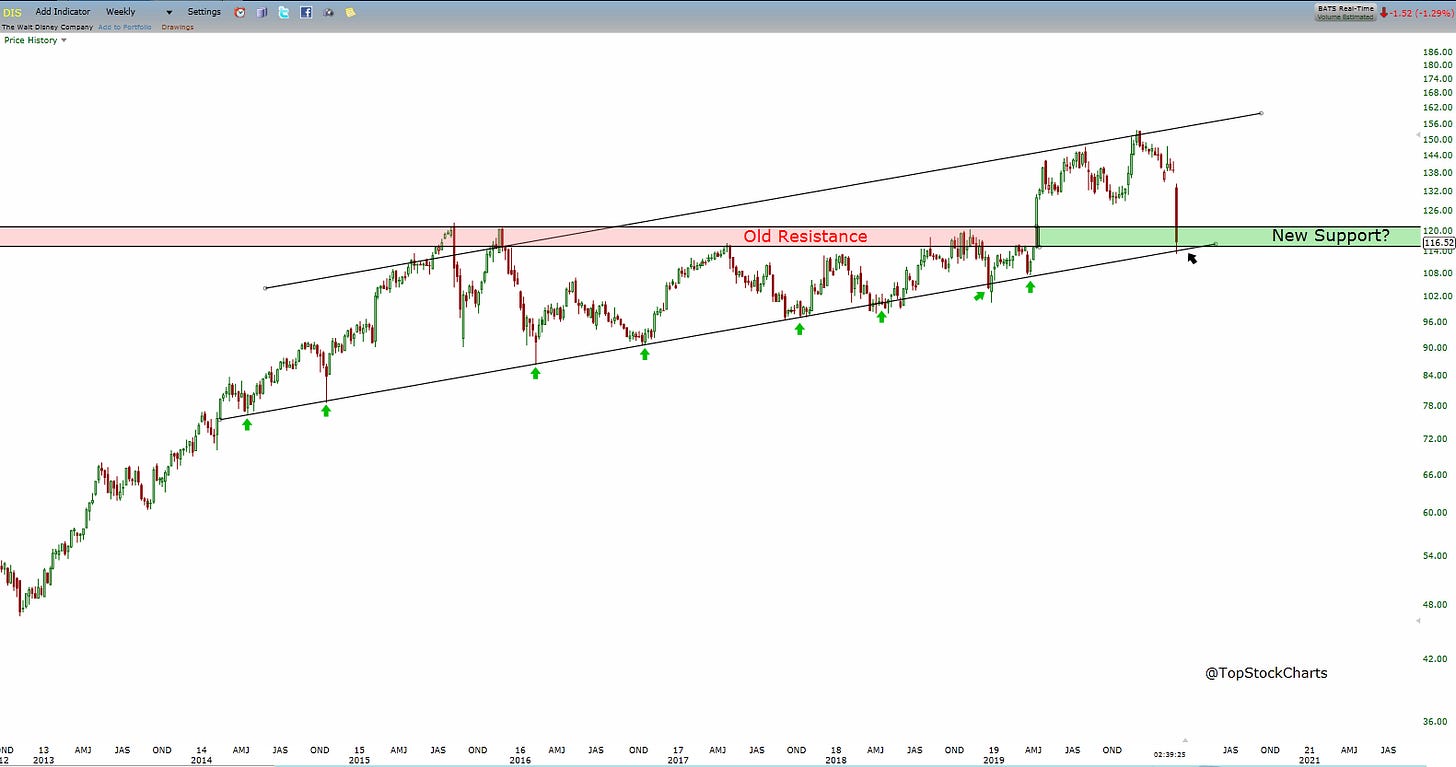Click the 3D box icon in toolbar

262,12
